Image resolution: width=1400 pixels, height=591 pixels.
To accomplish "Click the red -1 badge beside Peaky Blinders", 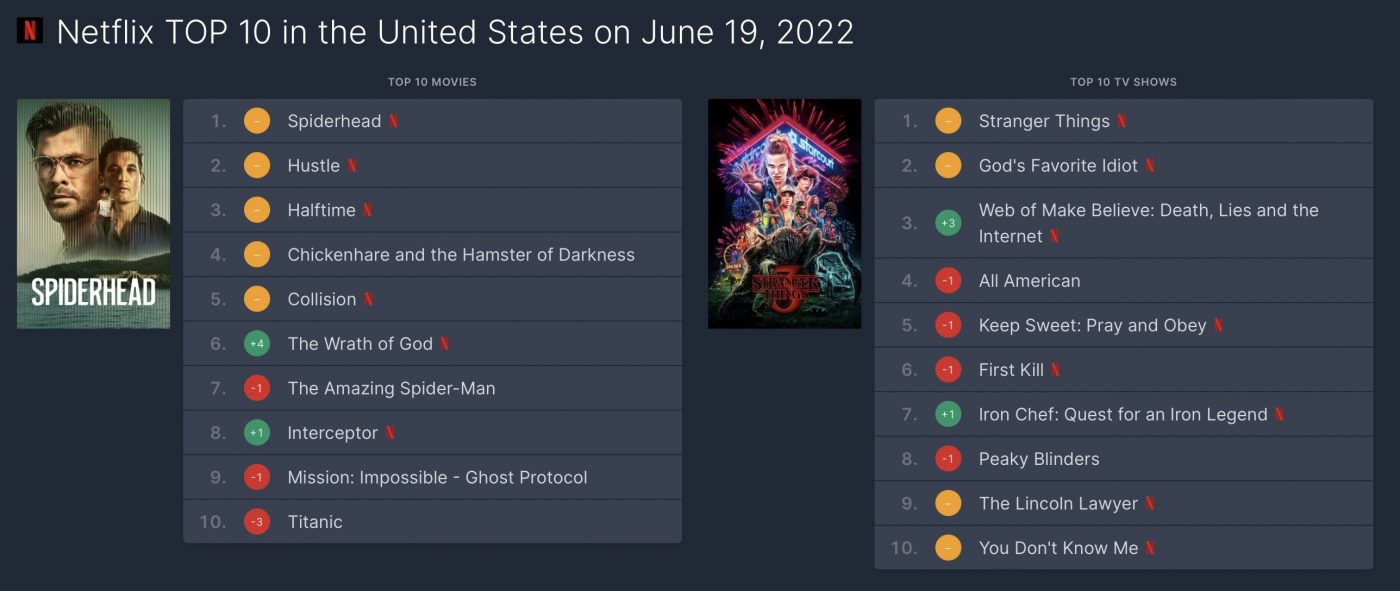I will (x=948, y=459).
